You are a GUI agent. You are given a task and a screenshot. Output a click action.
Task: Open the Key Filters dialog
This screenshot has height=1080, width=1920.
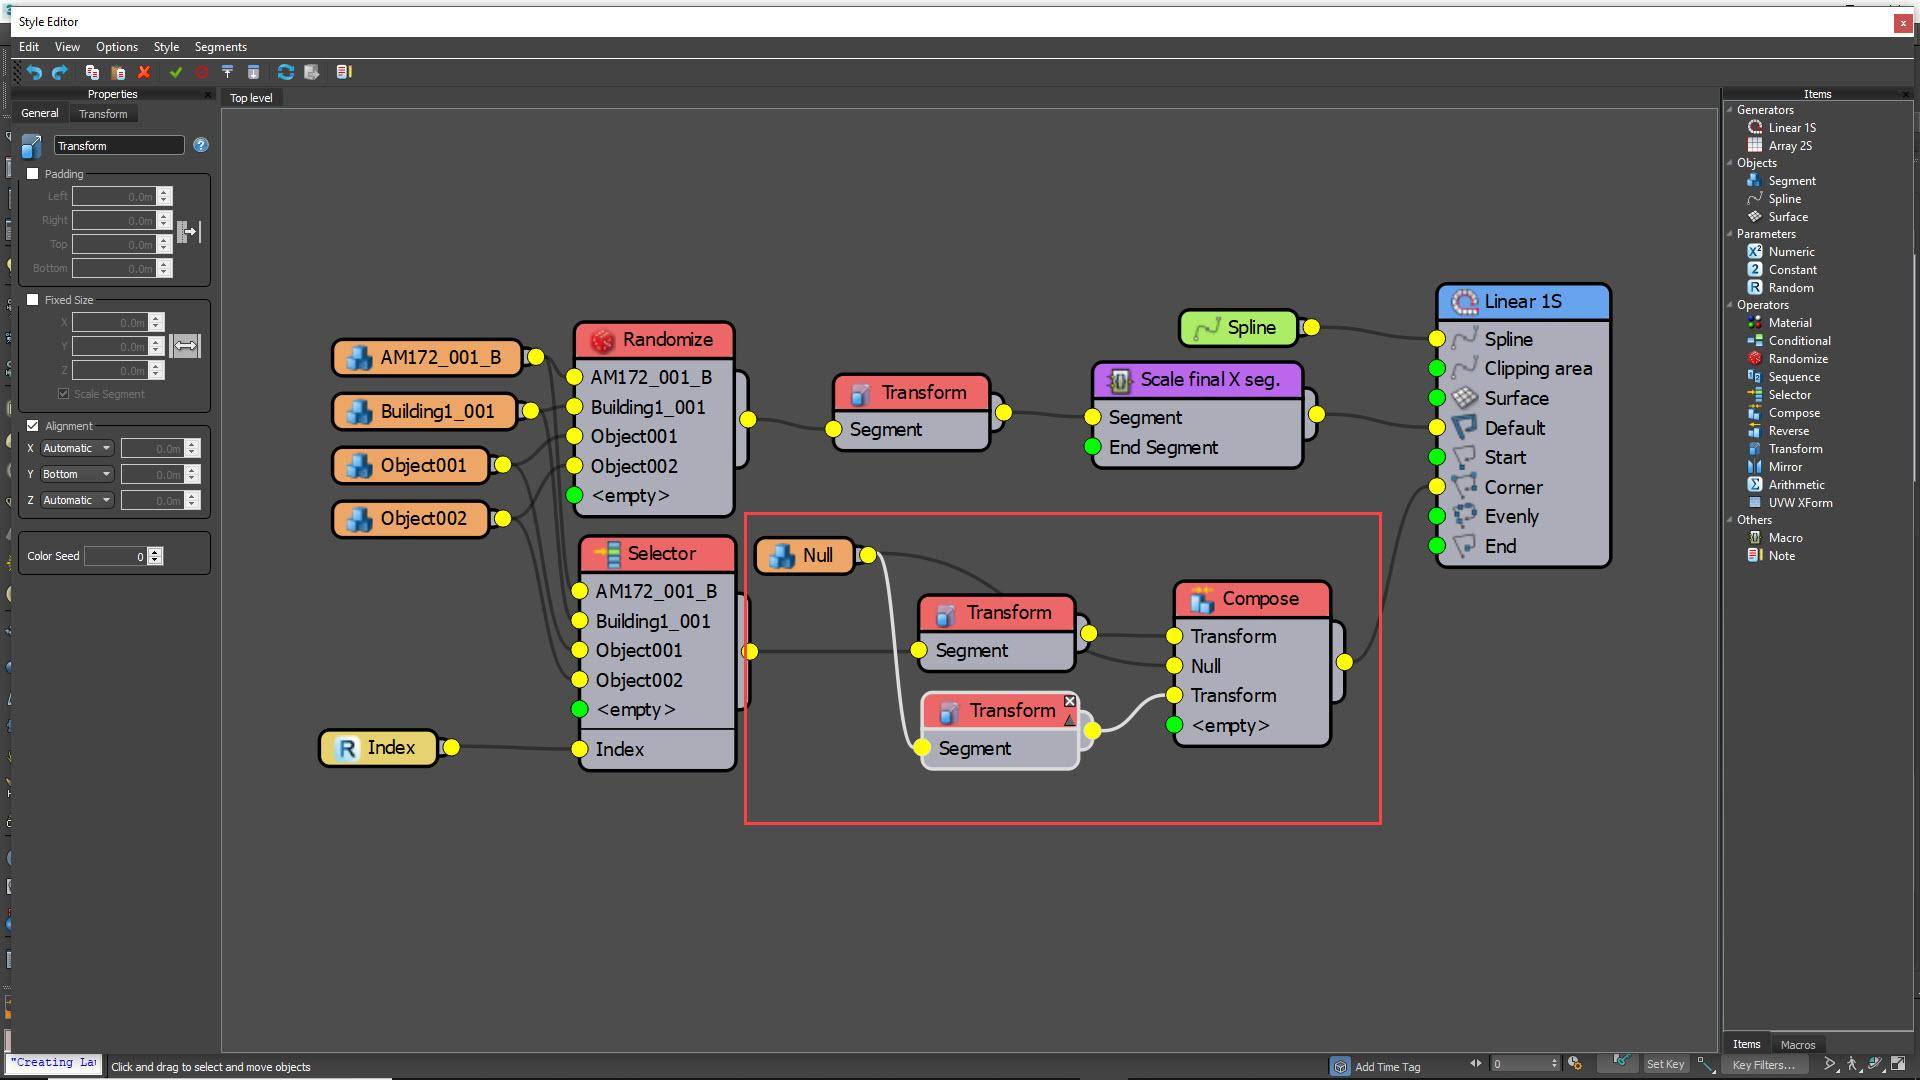(x=1765, y=1064)
